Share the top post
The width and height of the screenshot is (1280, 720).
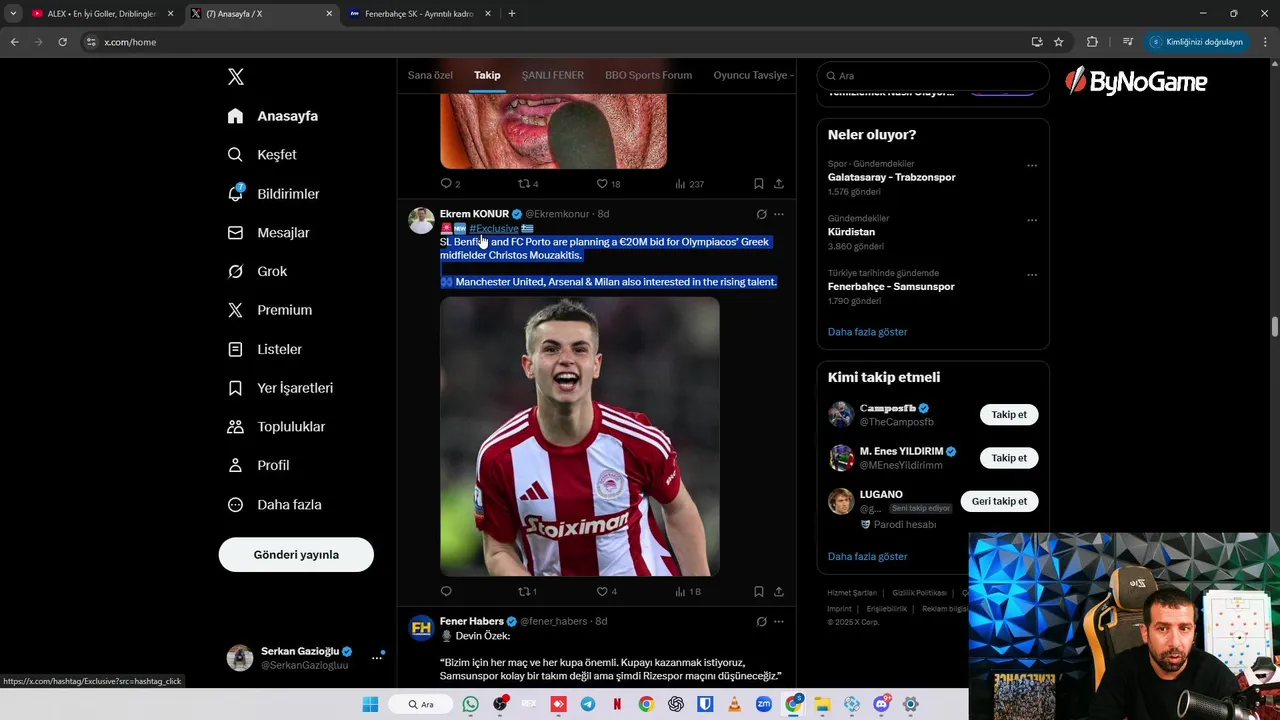tap(779, 184)
